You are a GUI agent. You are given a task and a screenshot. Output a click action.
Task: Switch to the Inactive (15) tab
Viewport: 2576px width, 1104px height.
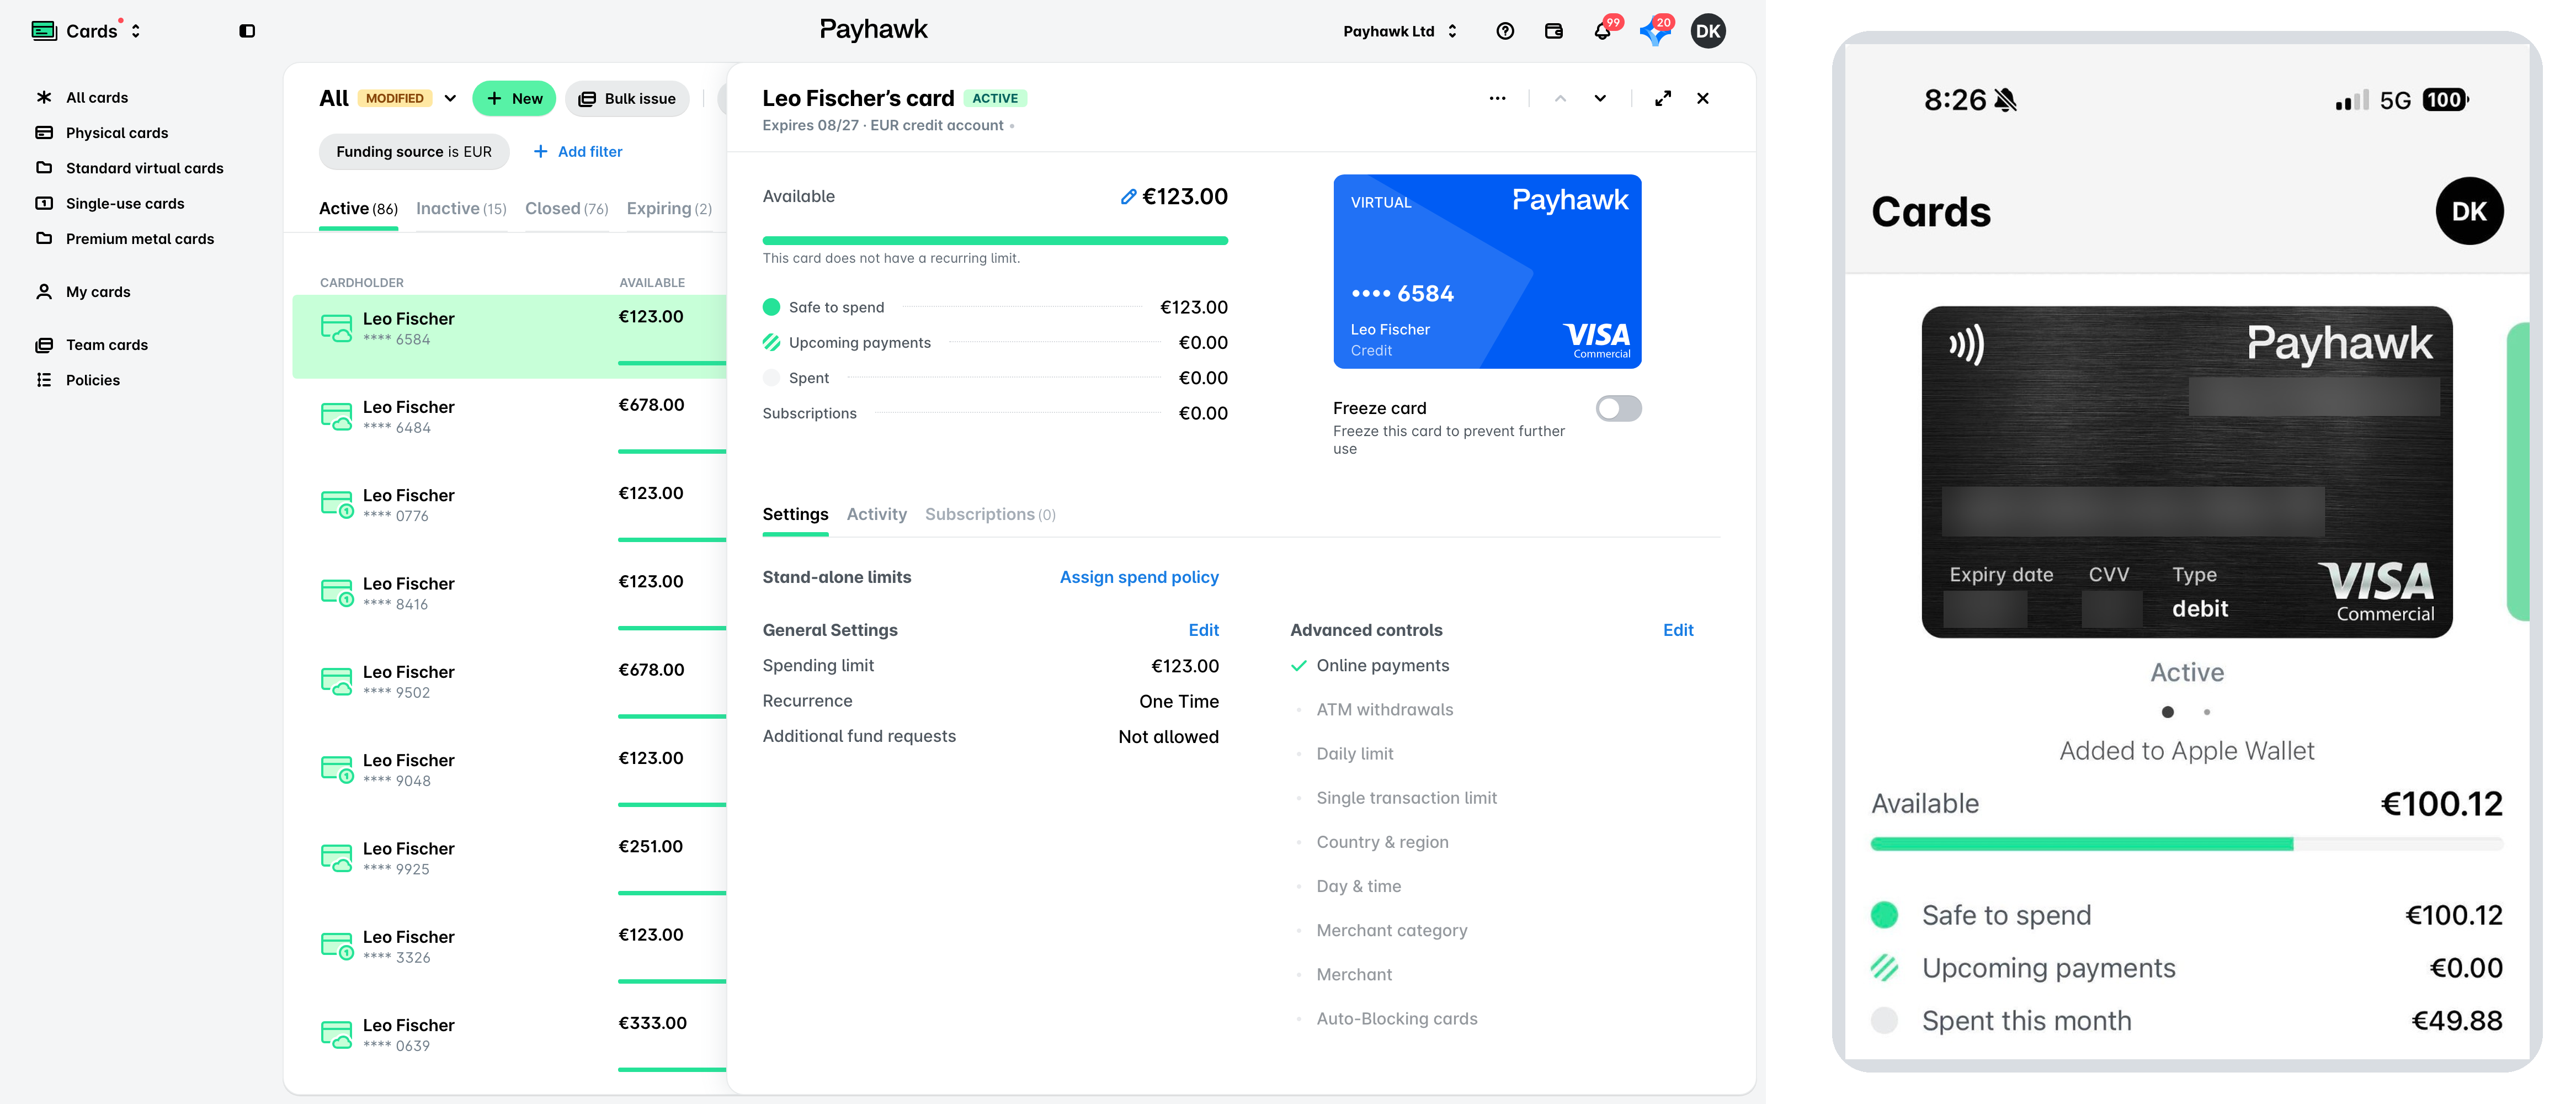tap(461, 208)
